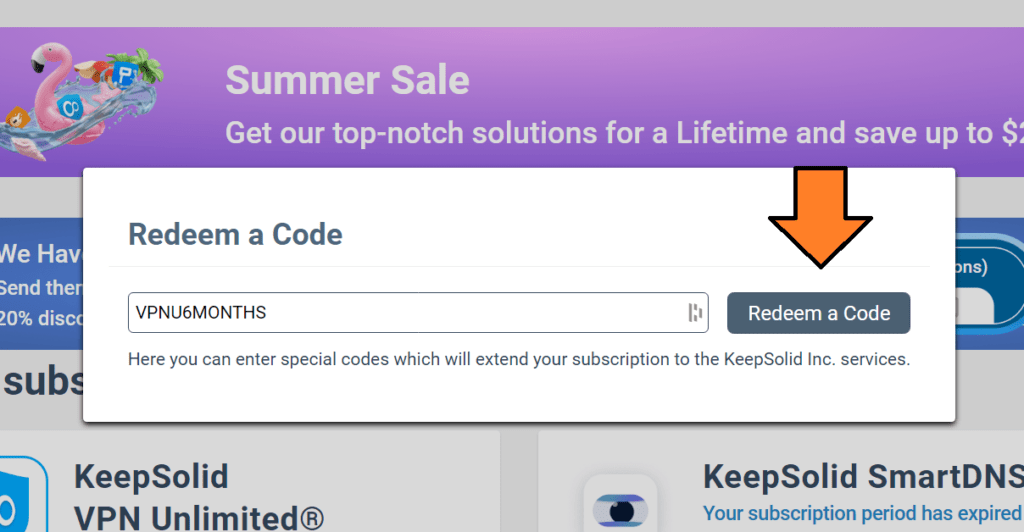Click the code input field containing VPNU6MONTHS
This screenshot has width=1024, height=532.
418,313
